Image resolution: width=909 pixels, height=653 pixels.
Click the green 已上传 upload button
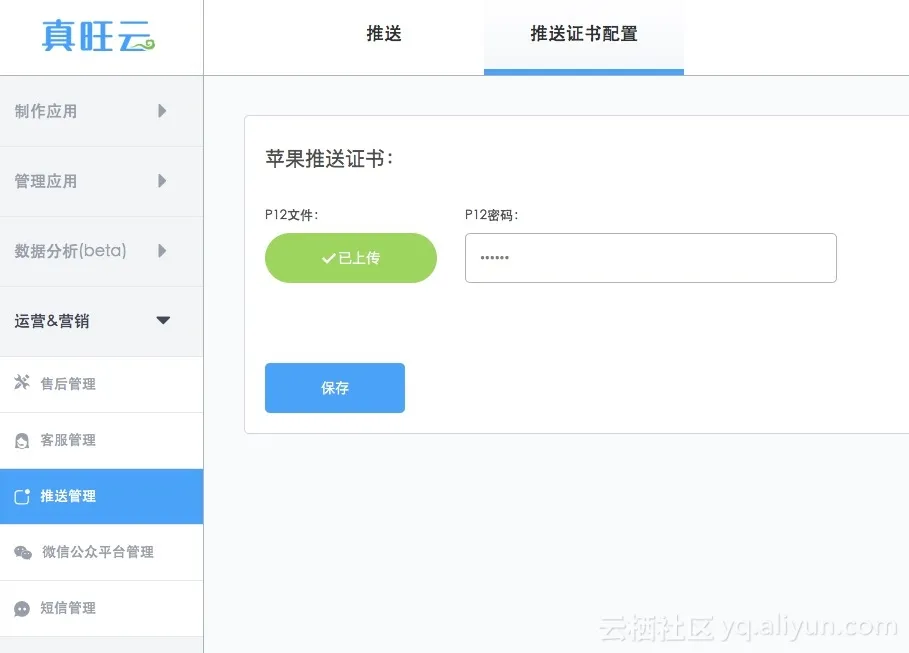pos(351,258)
